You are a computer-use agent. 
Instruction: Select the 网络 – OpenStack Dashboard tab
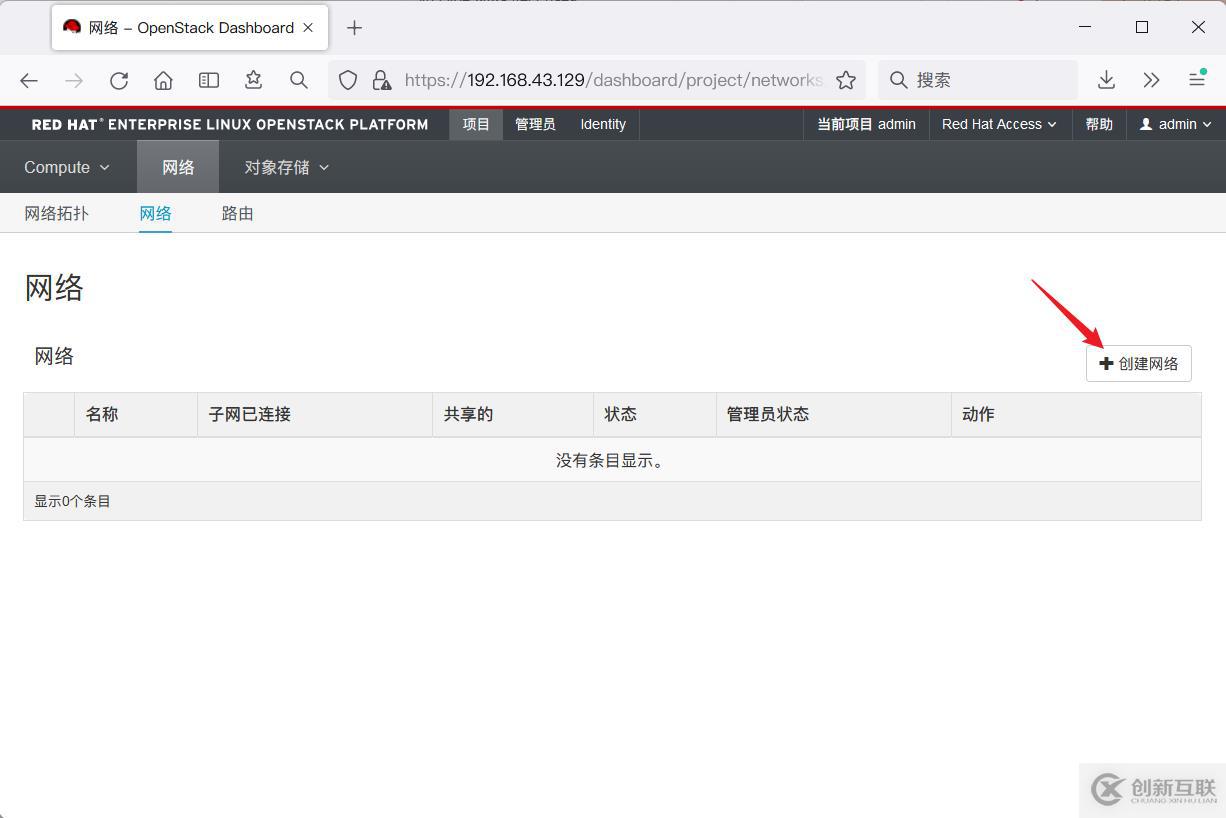tap(190, 28)
